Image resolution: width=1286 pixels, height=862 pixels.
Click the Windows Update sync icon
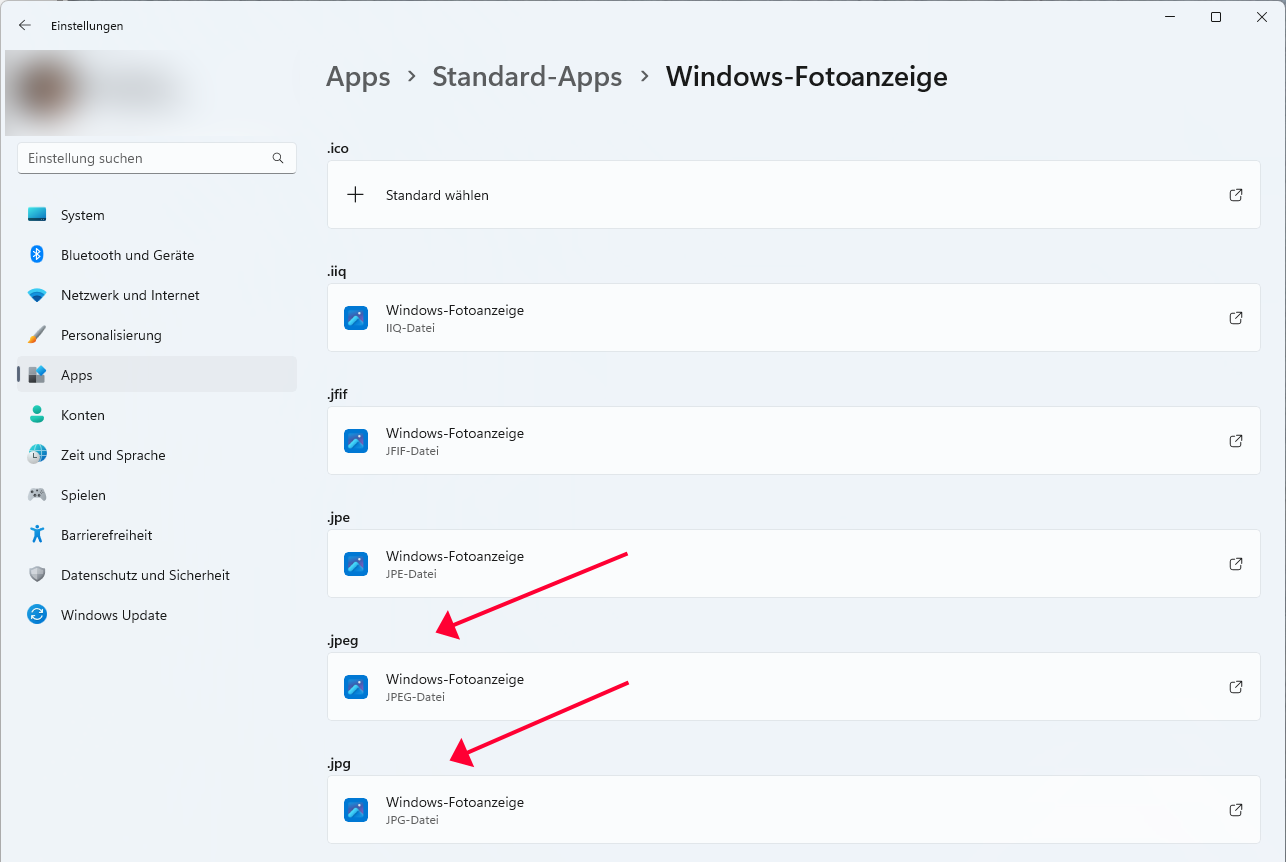tap(37, 615)
